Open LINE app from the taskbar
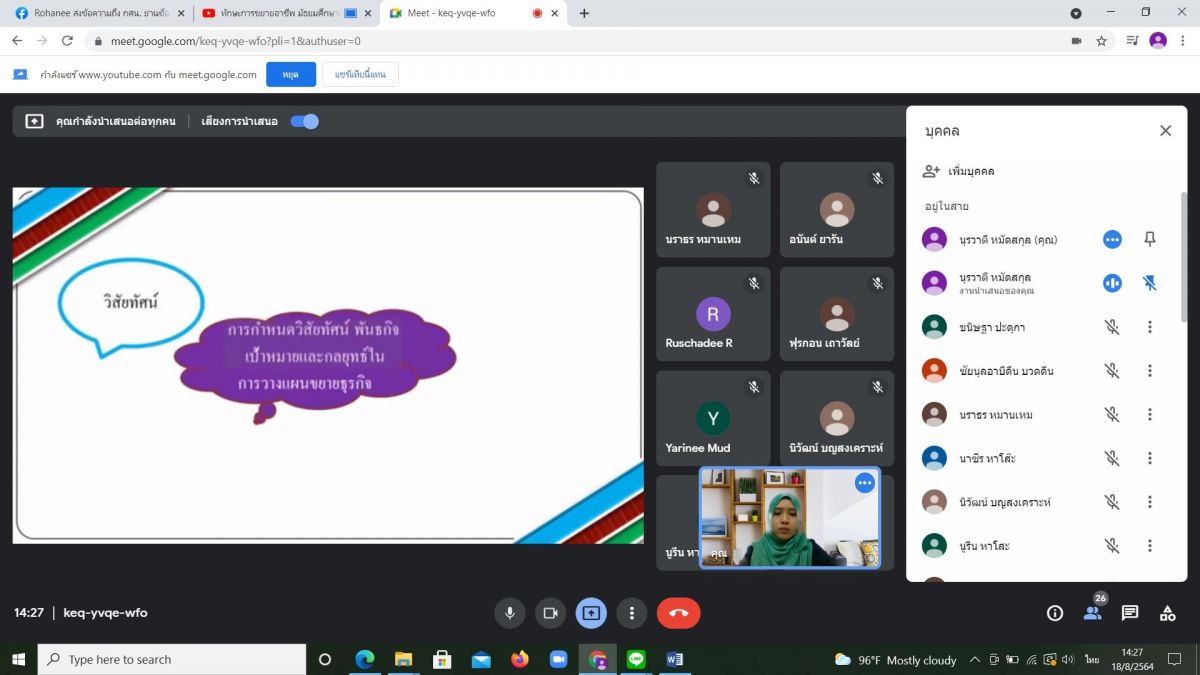 point(636,659)
